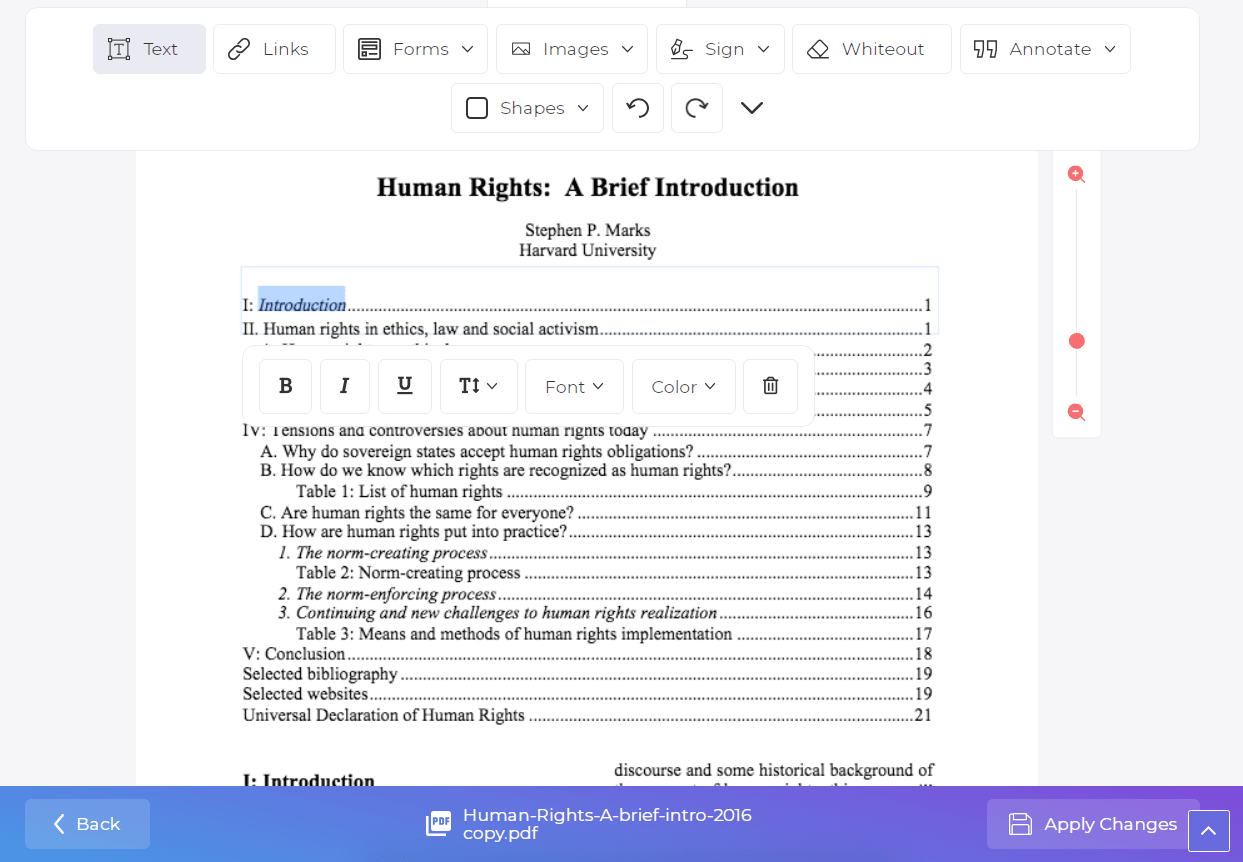This screenshot has width=1243, height=862.
Task: Toggle bold formatting on selected text
Action: tap(285, 386)
